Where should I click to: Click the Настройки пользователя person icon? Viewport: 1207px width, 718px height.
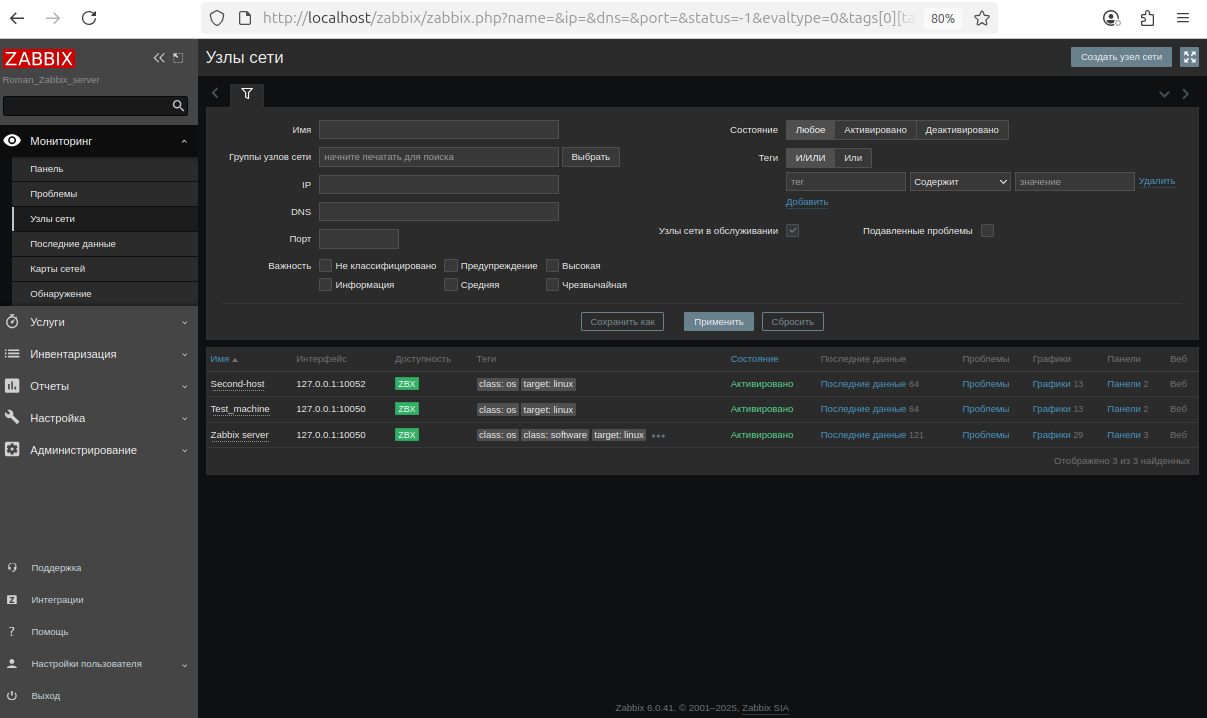coord(12,663)
